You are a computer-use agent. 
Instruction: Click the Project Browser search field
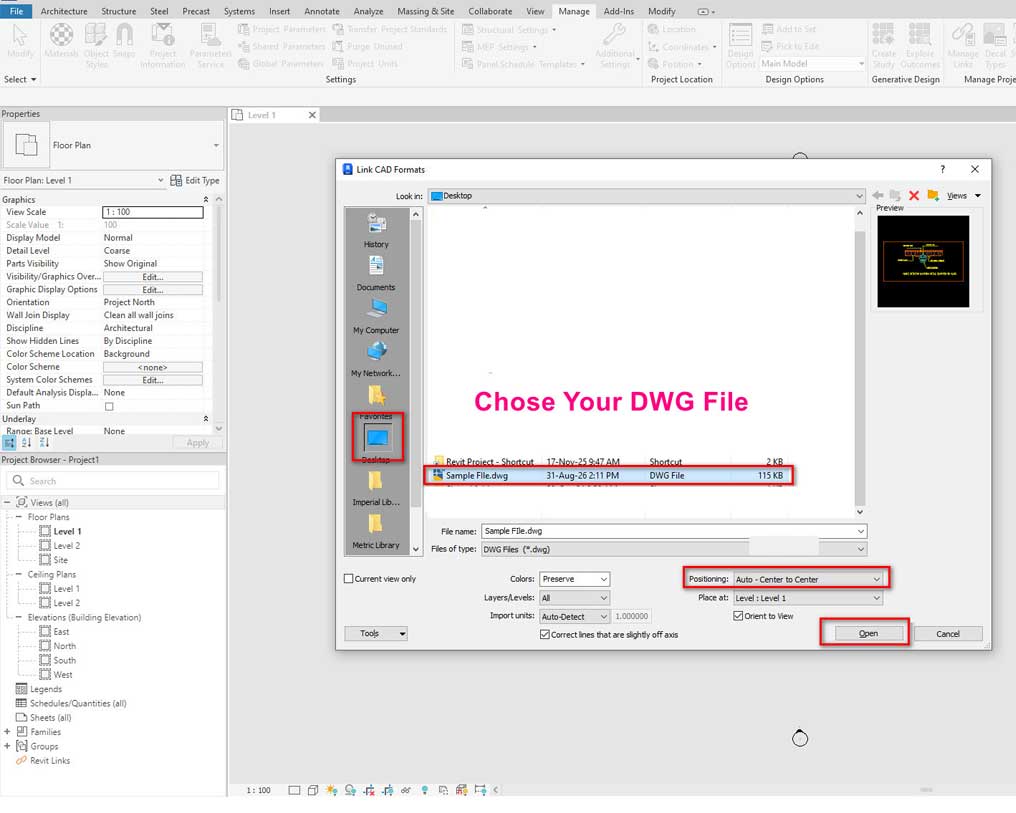(113, 481)
